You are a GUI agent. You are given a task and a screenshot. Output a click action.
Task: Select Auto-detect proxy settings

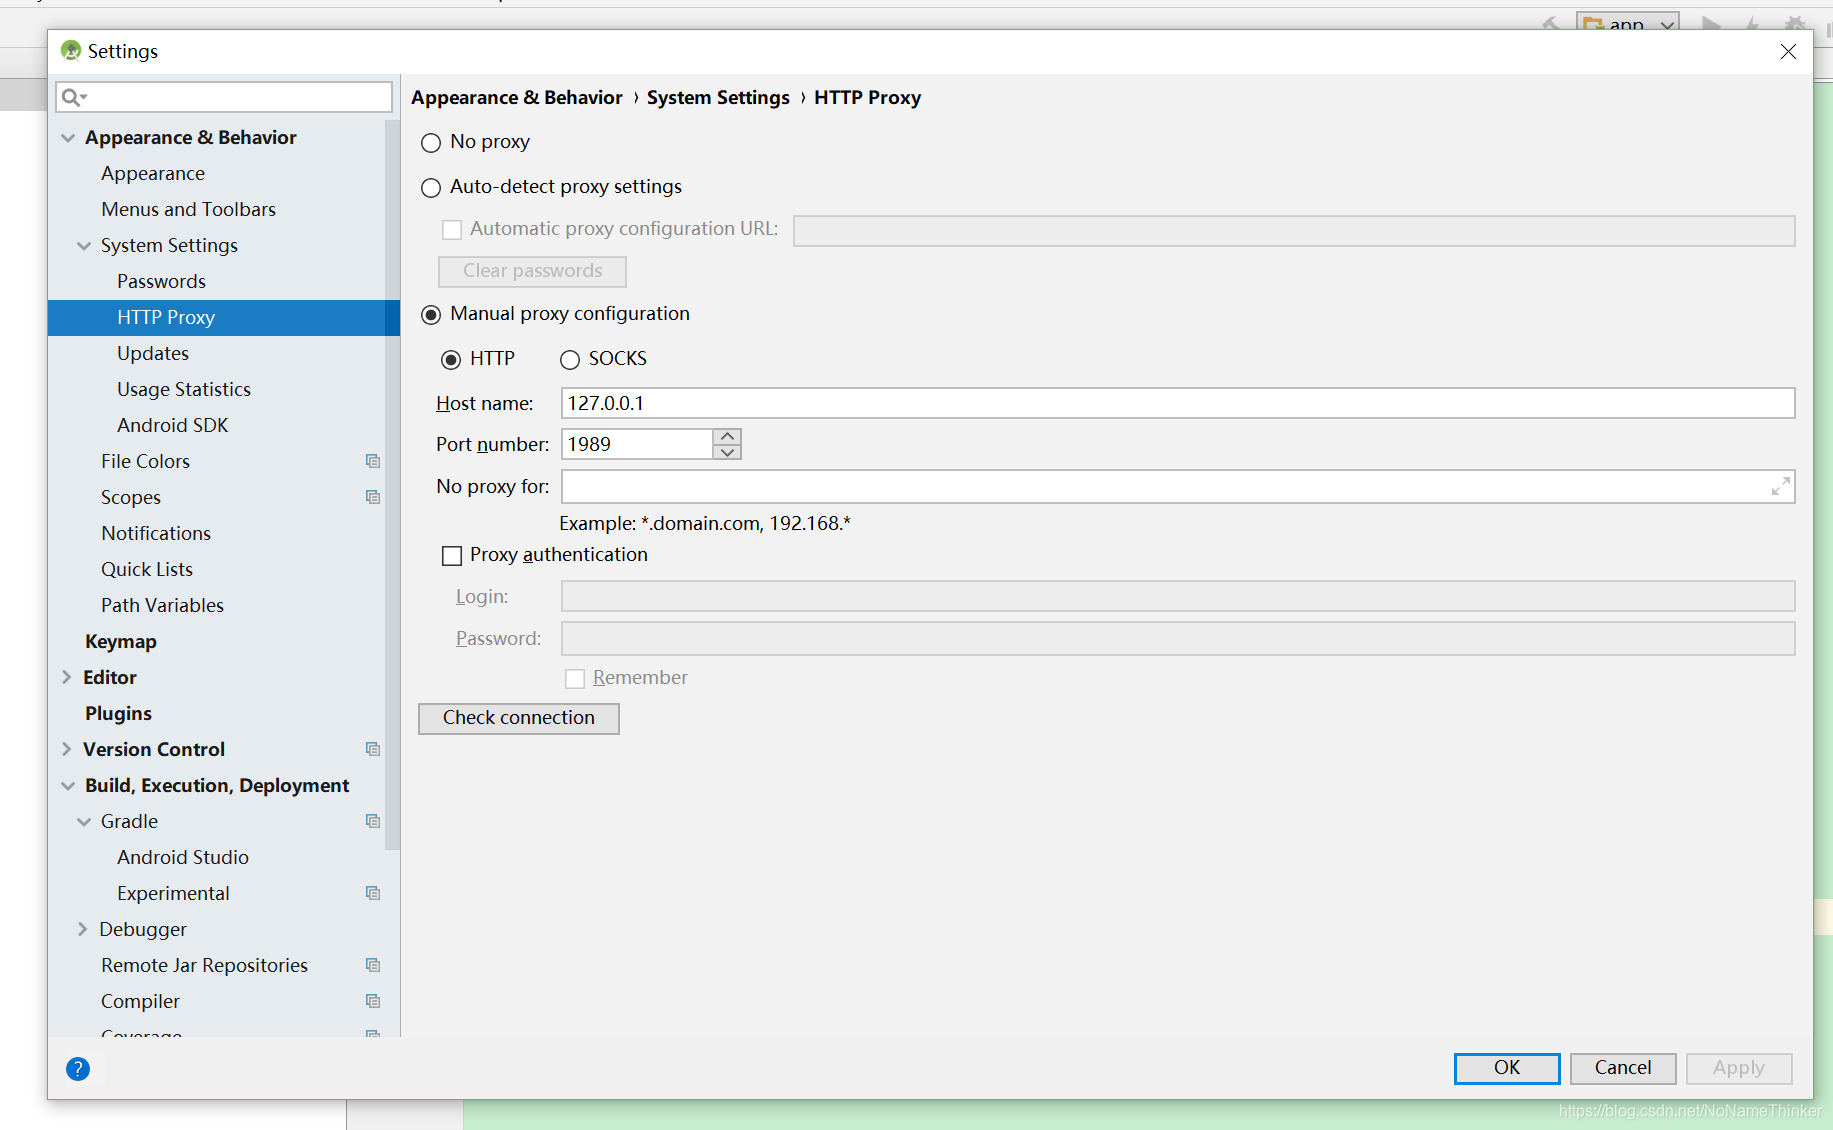point(431,188)
